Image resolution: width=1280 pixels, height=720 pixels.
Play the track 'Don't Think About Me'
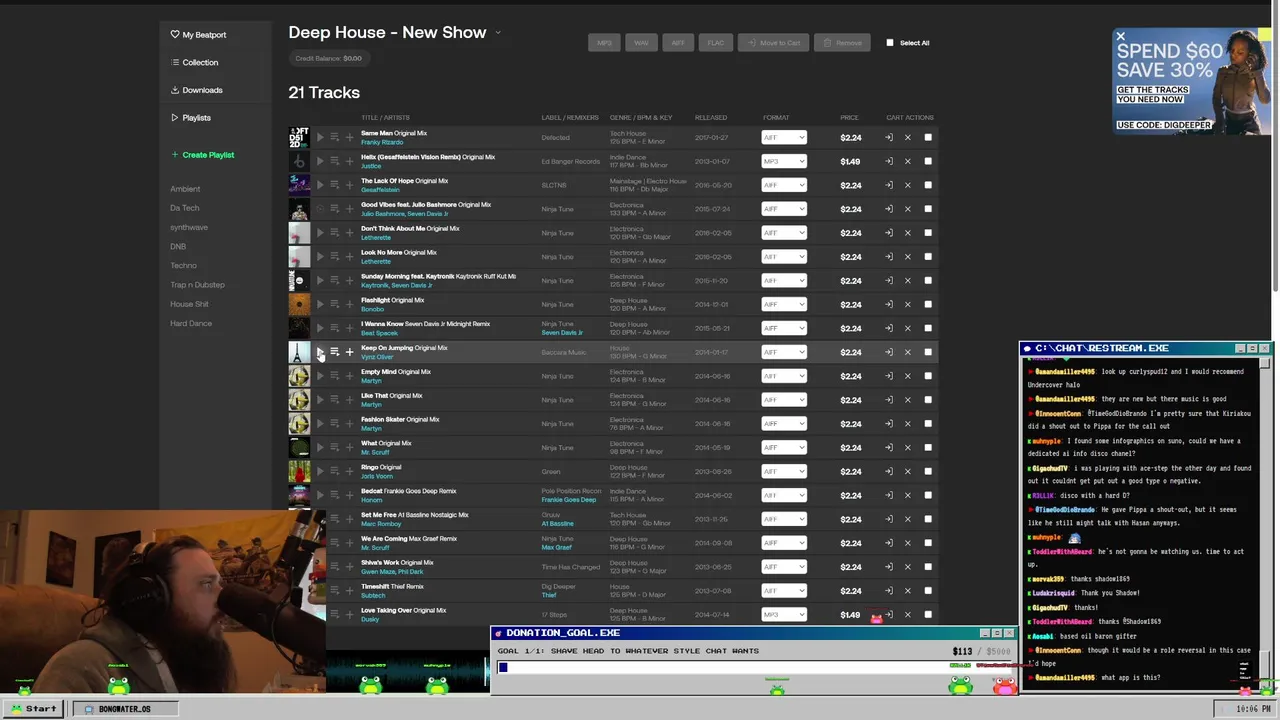(x=320, y=233)
